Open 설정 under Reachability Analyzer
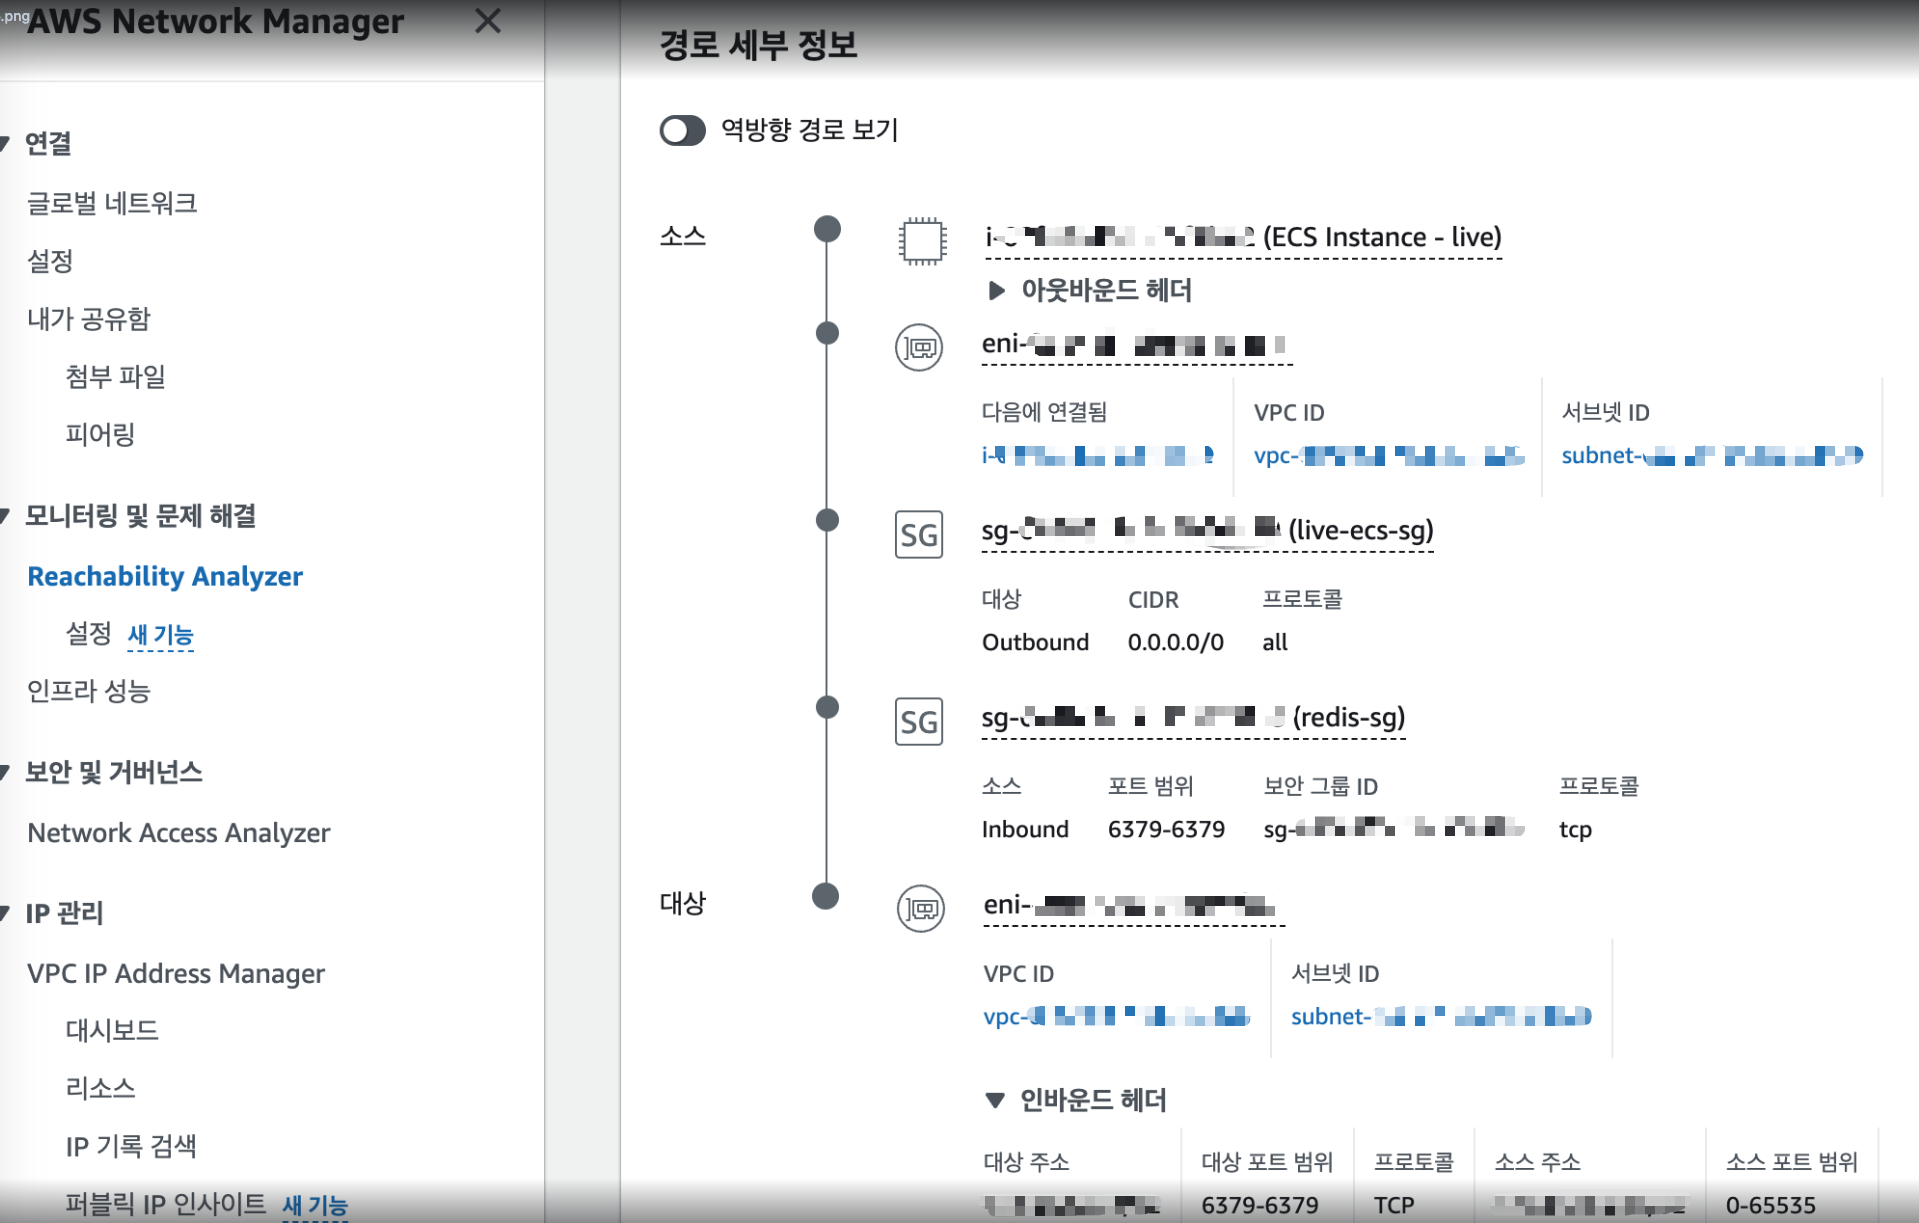 click(88, 633)
